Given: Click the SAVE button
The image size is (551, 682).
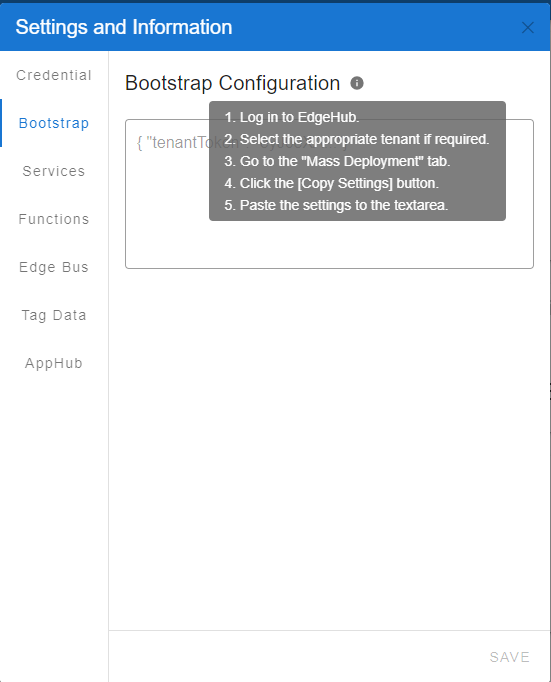Looking at the screenshot, I should coord(509,657).
